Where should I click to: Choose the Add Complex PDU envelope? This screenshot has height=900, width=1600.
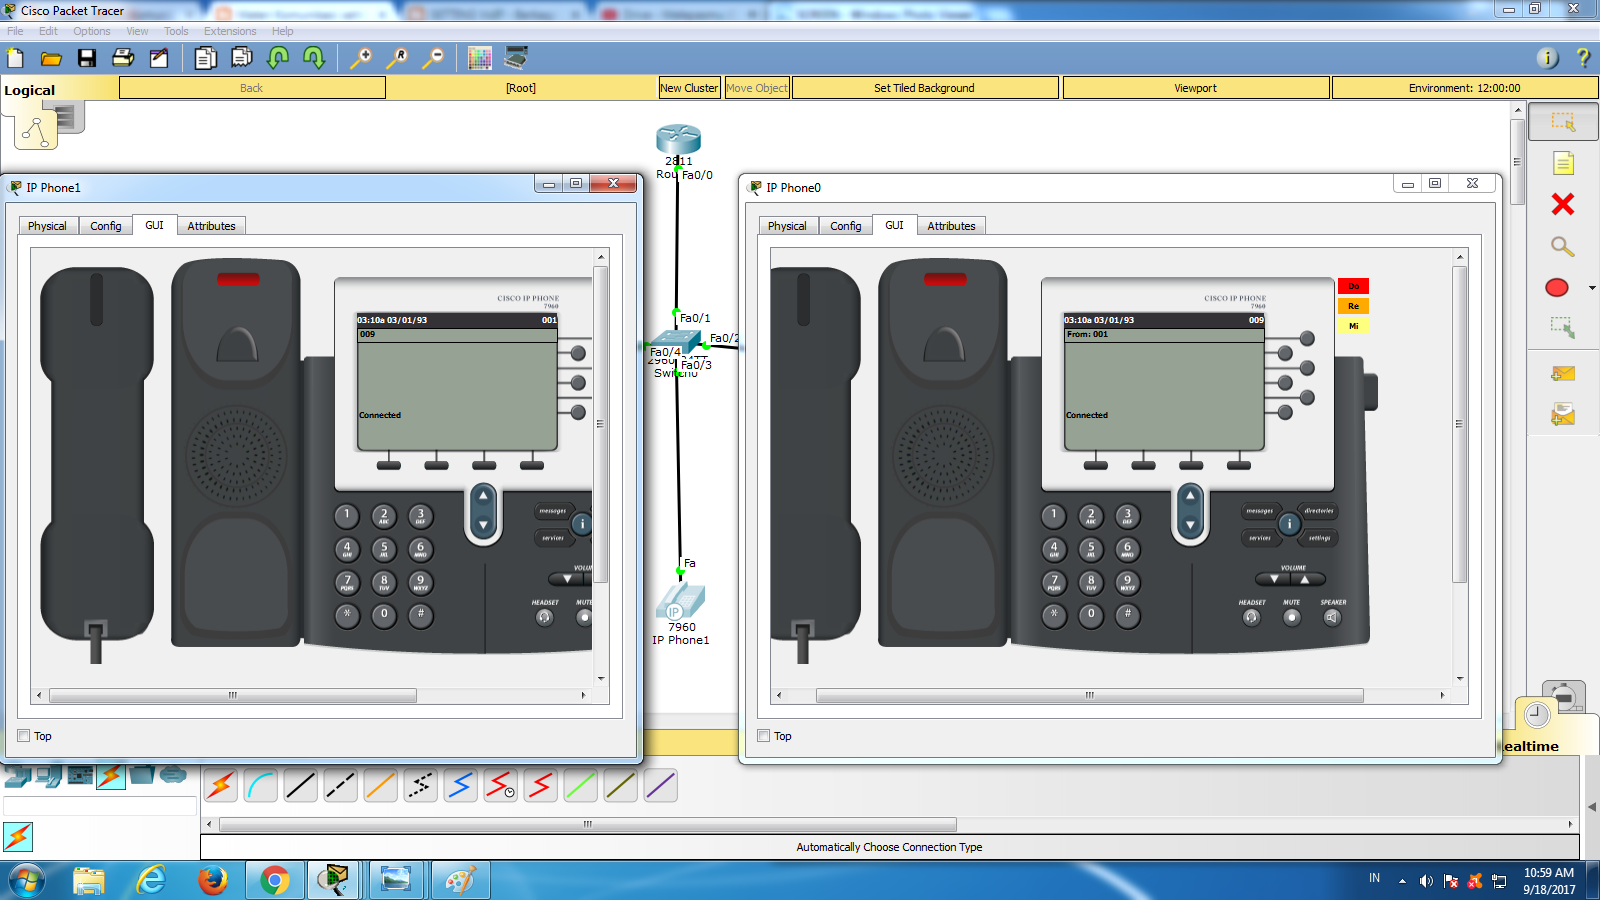pos(1563,414)
